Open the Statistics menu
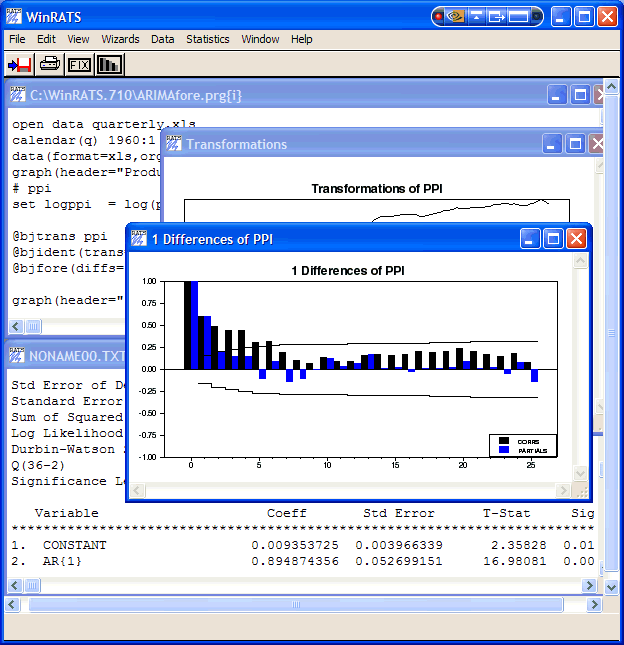Viewport: 624px width, 645px height. (x=208, y=39)
